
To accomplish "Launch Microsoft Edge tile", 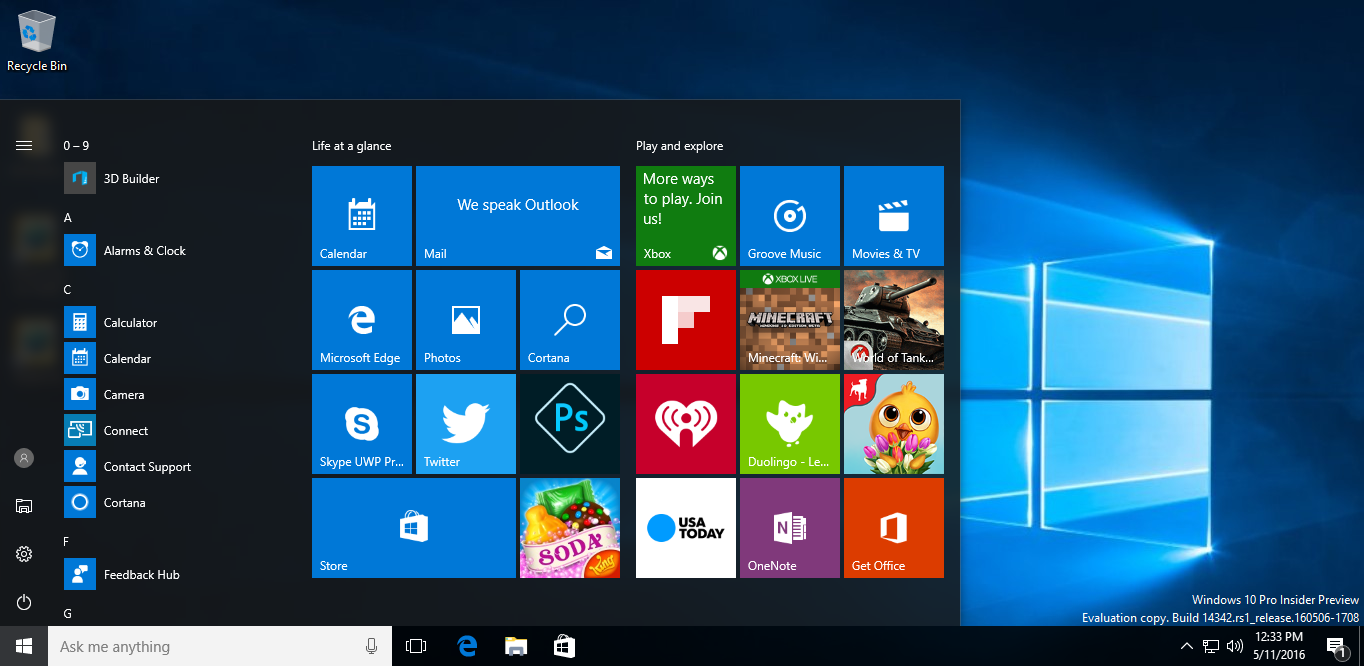I will (x=362, y=320).
